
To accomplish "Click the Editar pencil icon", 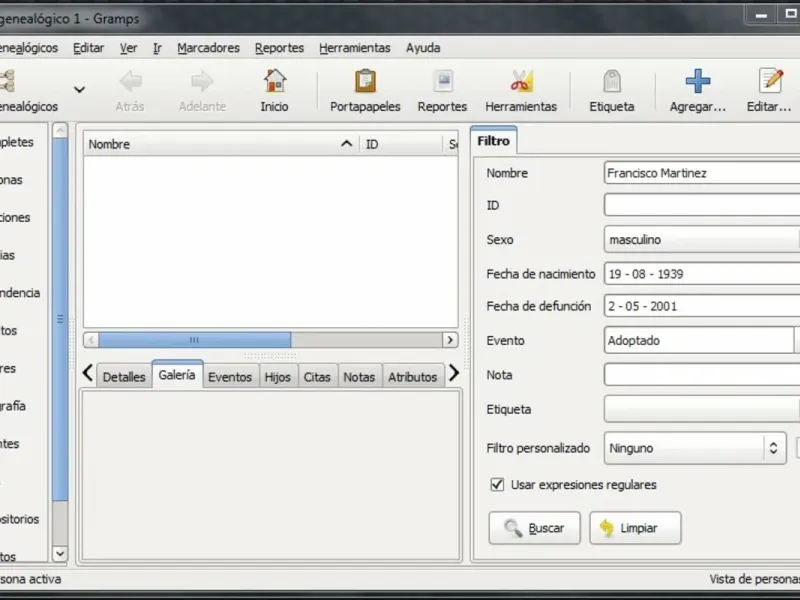I will [x=771, y=82].
